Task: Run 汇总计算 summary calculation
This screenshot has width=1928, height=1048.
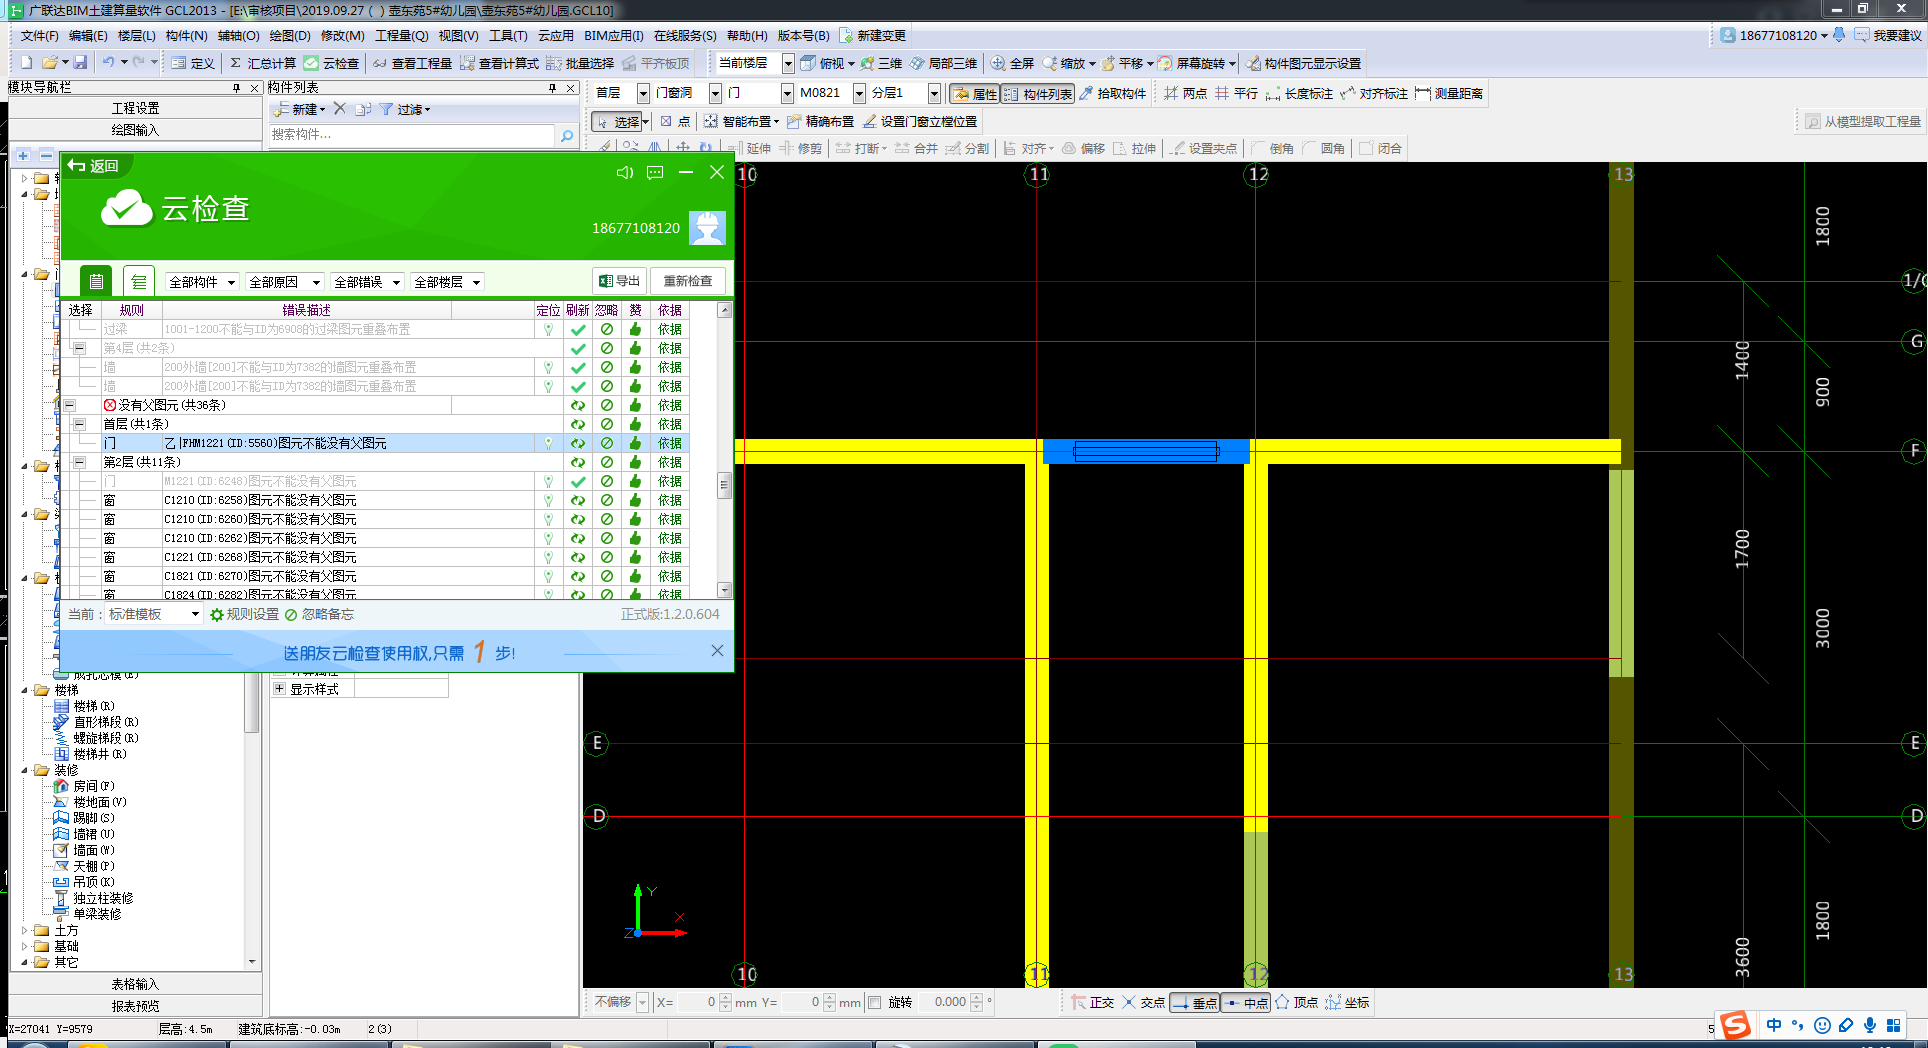Action: click(263, 63)
